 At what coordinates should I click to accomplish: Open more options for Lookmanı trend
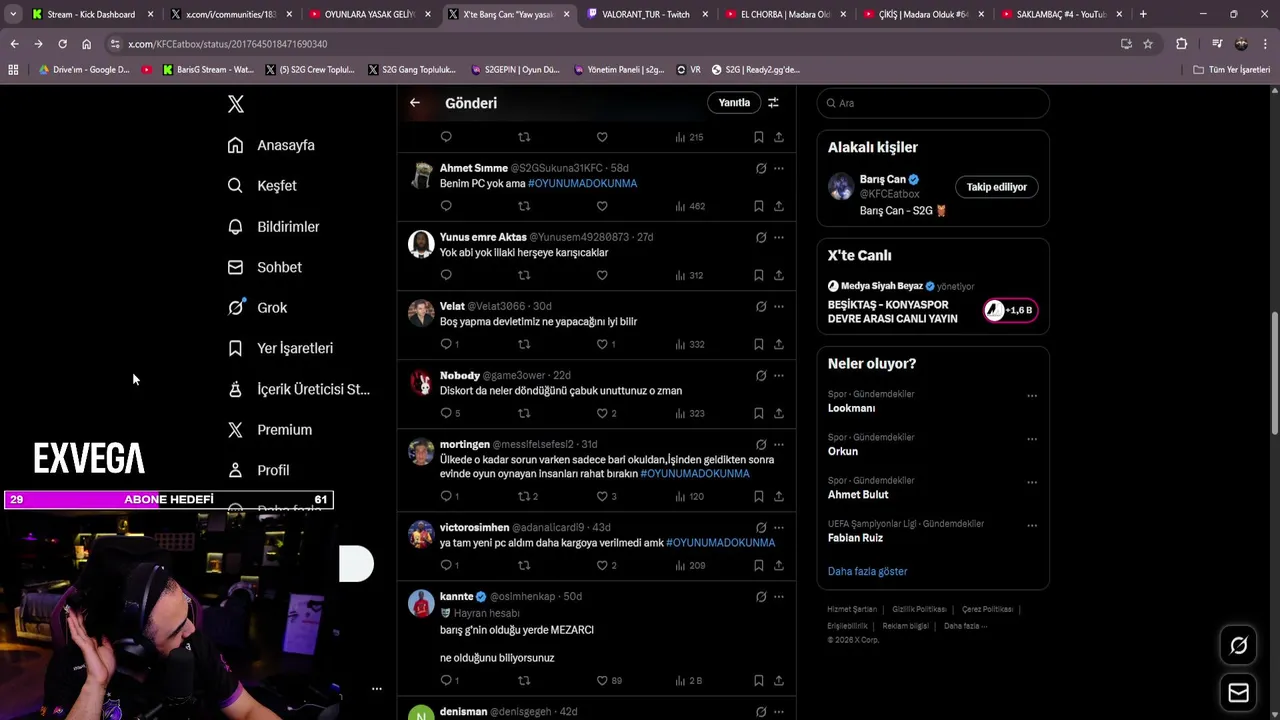(x=1032, y=396)
